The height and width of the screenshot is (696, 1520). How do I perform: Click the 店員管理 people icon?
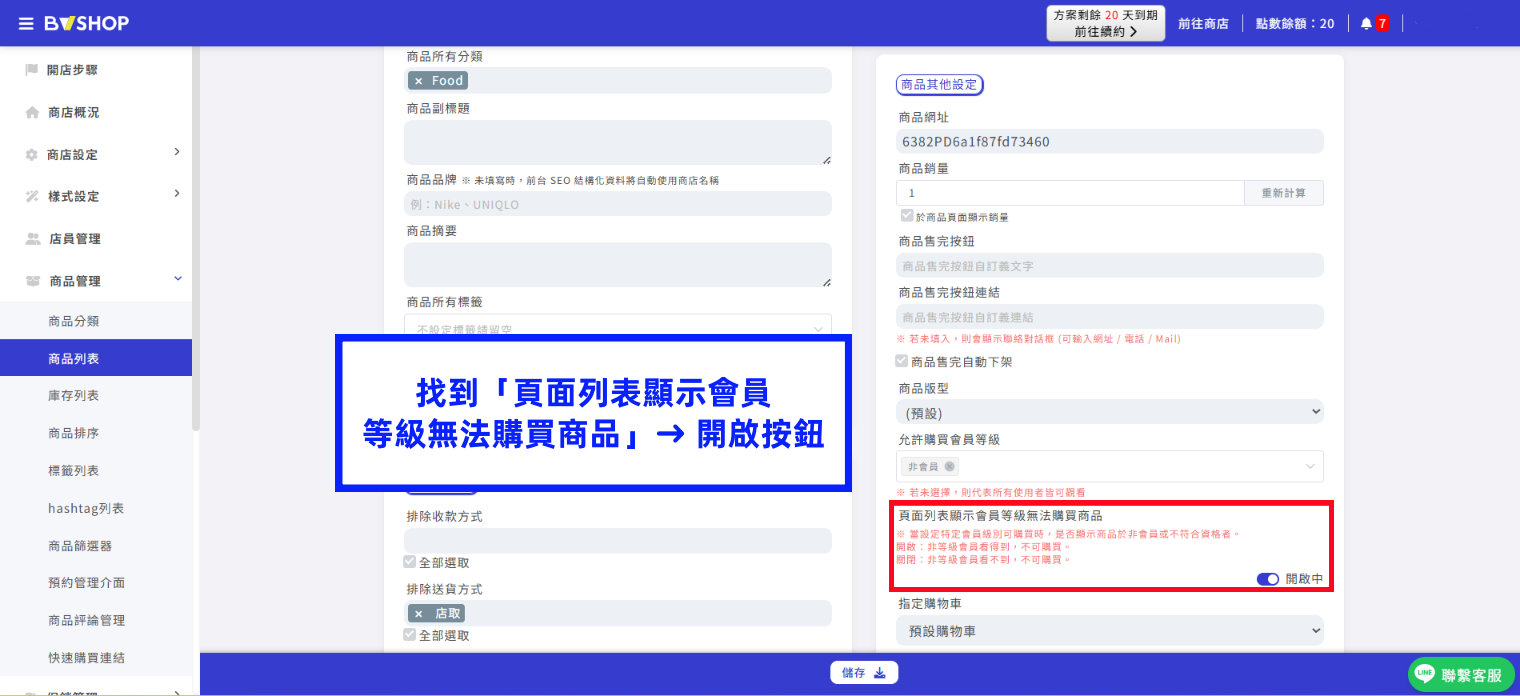click(x=32, y=239)
